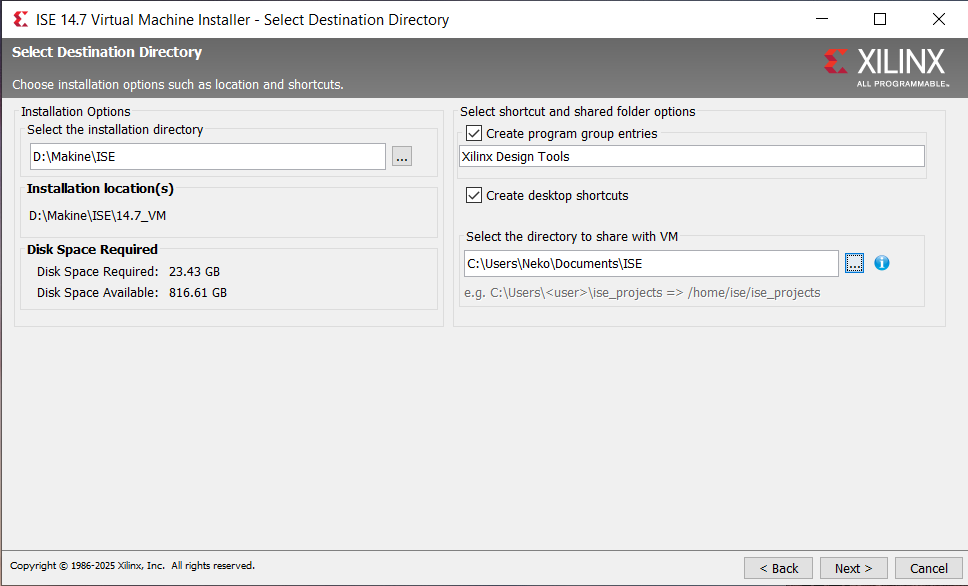968x586 pixels.
Task: Close the ISE installer window
Action: point(938,19)
